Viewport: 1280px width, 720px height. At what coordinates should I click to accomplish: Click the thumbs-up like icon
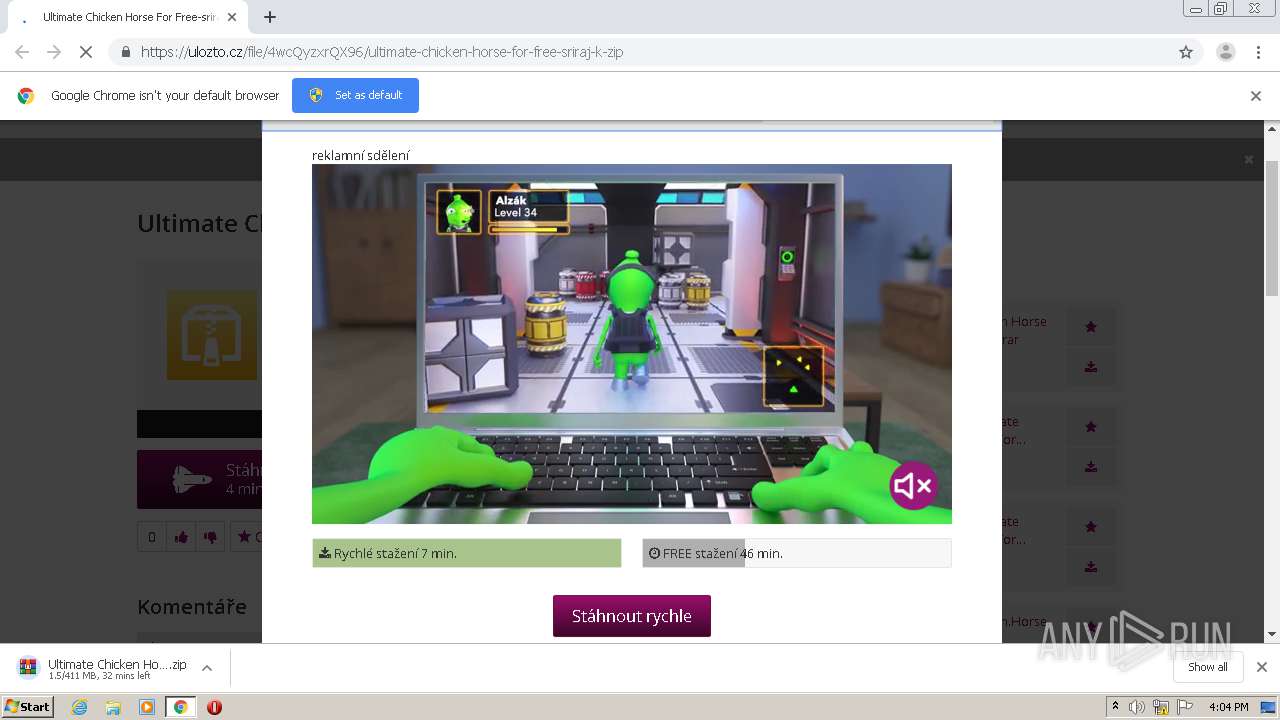coord(181,537)
